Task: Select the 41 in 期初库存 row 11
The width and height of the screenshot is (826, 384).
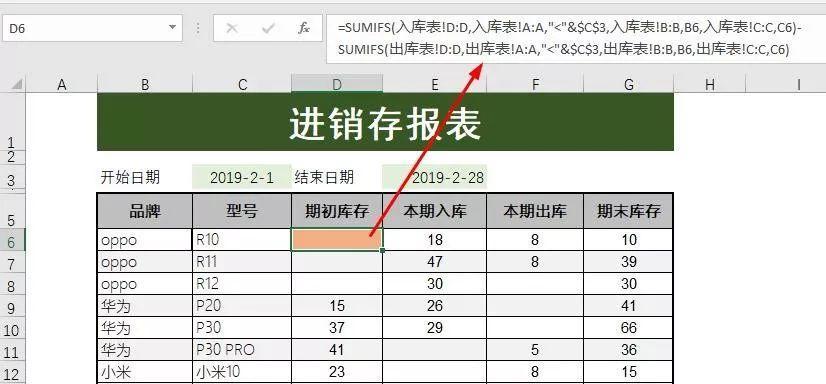Action: coord(337,350)
